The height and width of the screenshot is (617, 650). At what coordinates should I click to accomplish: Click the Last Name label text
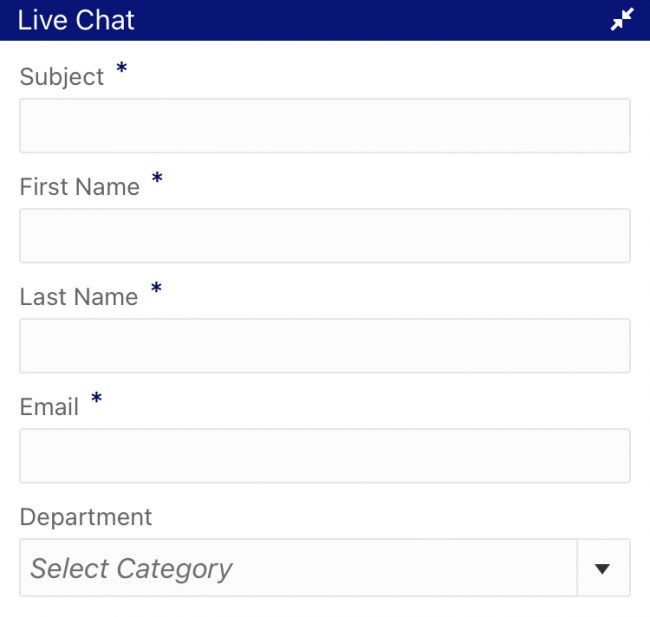point(79,297)
